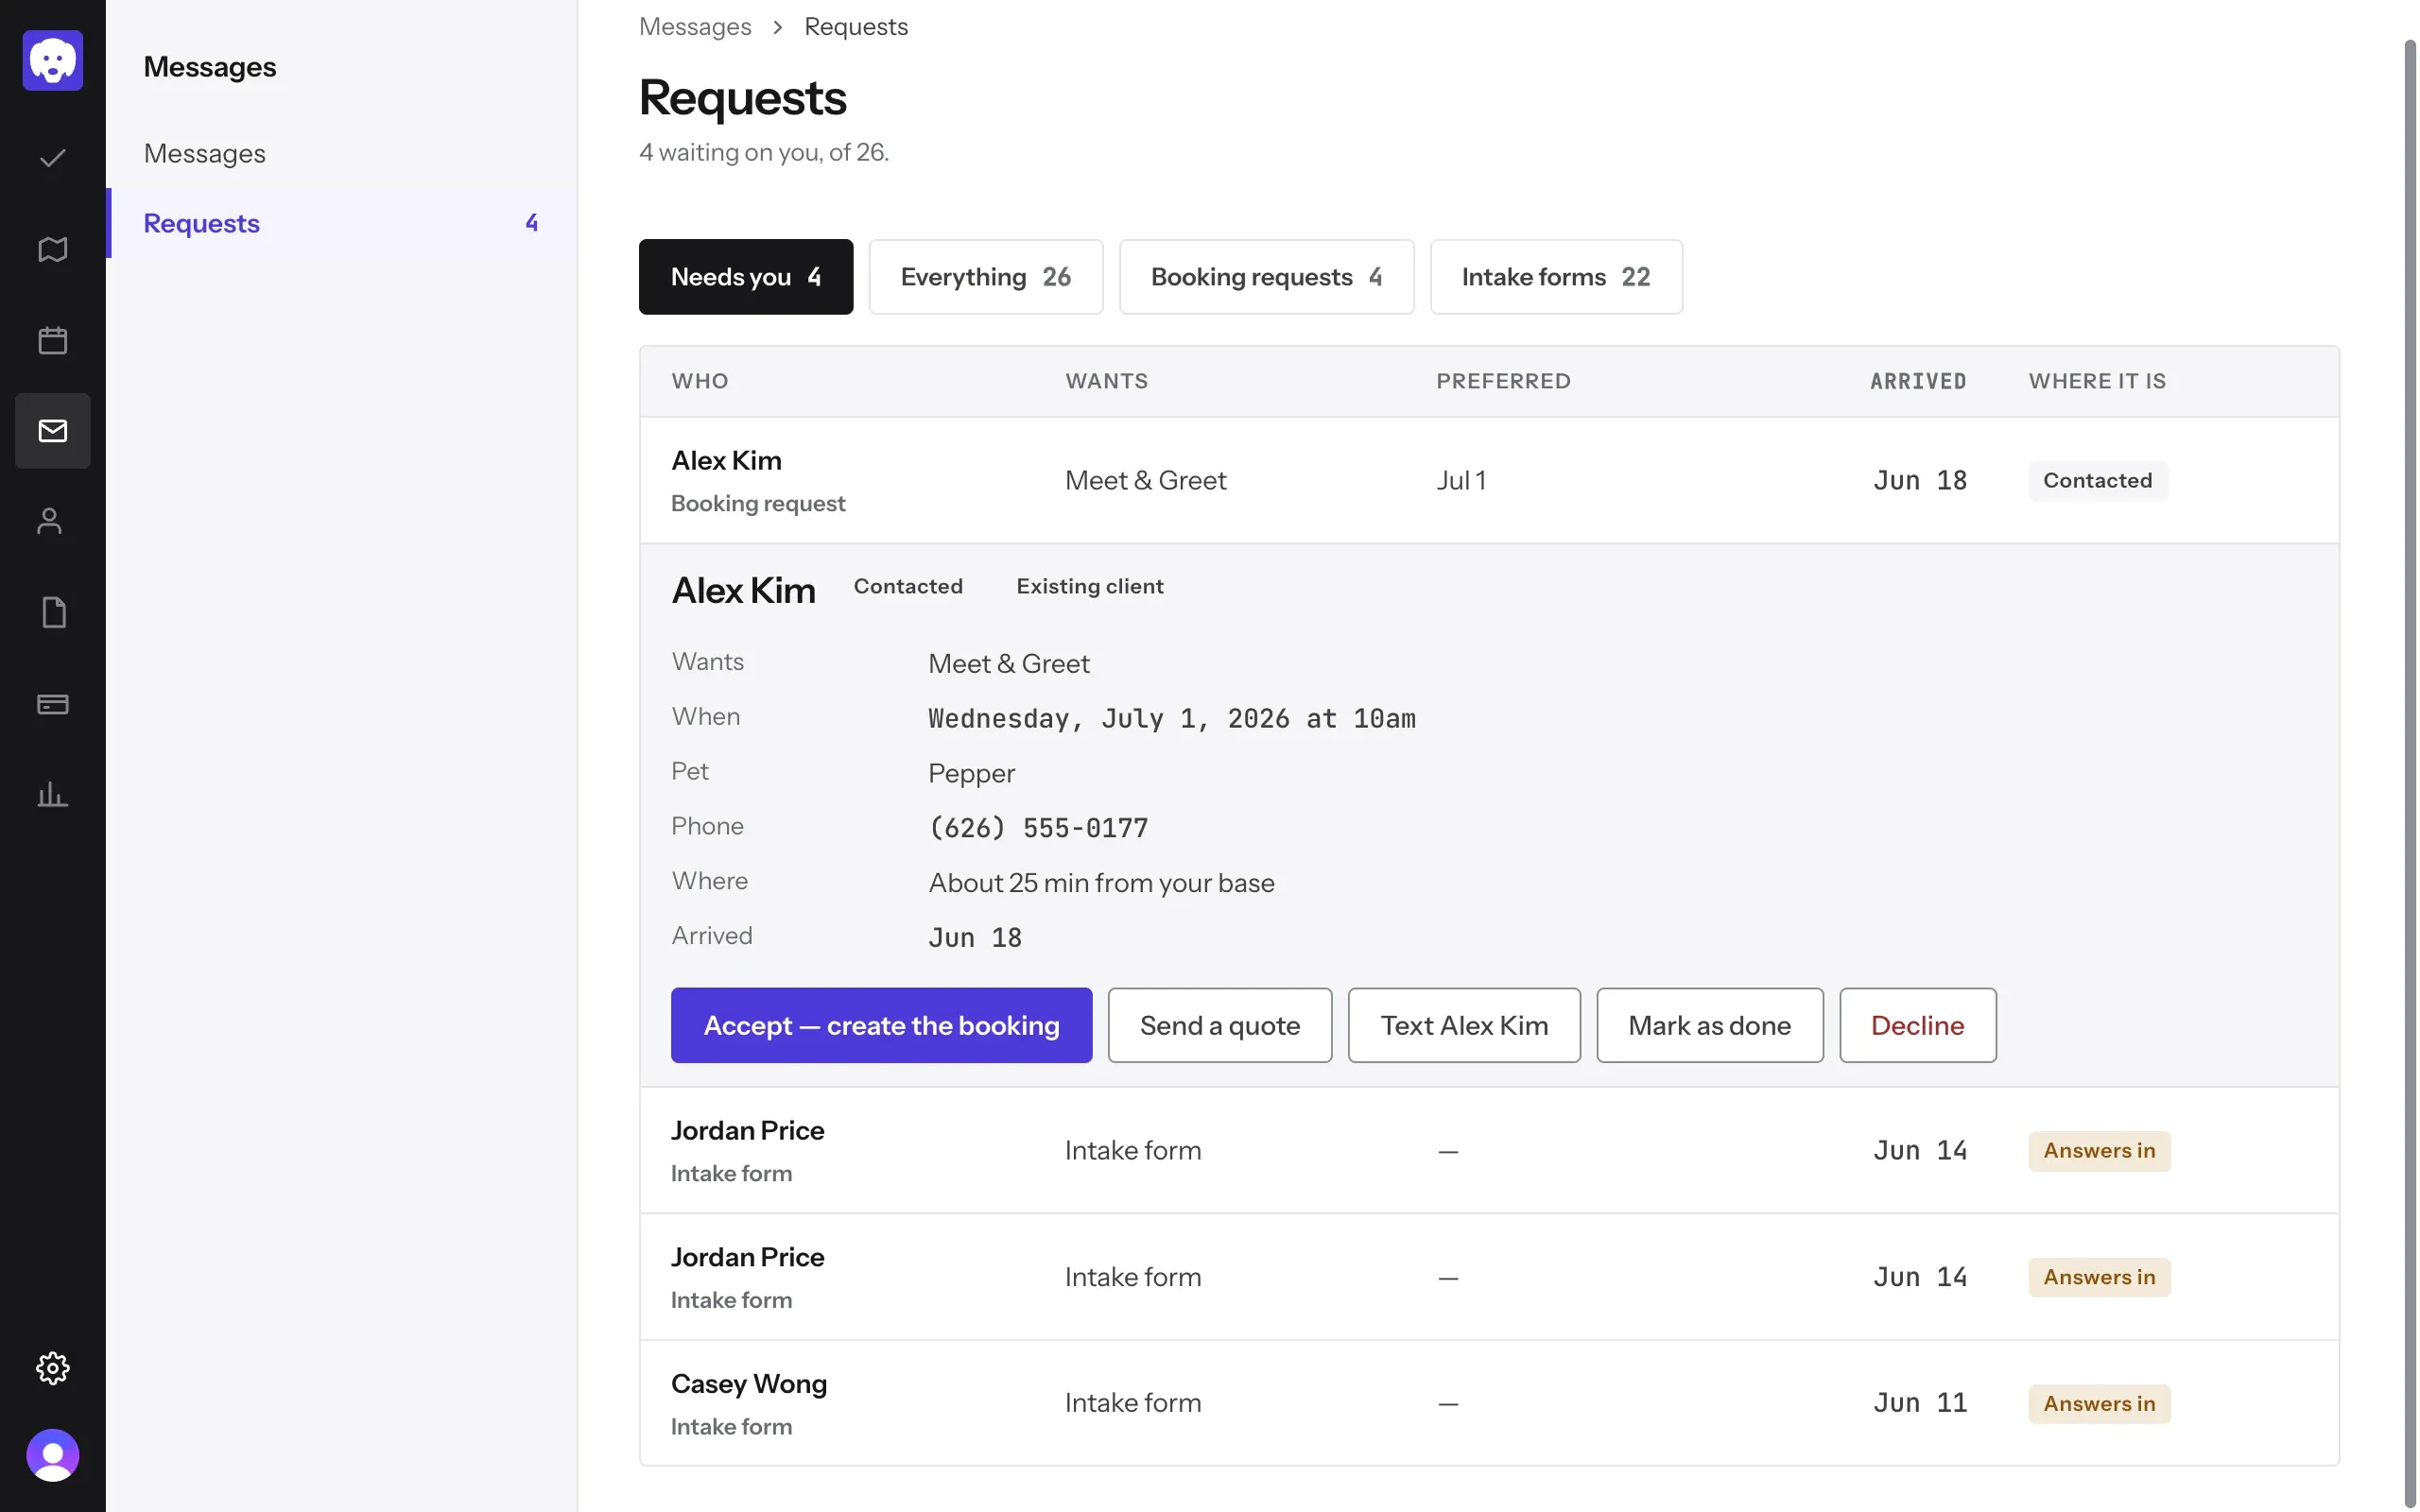Click pet name Pepper
2420x1512 pixels.
point(971,773)
